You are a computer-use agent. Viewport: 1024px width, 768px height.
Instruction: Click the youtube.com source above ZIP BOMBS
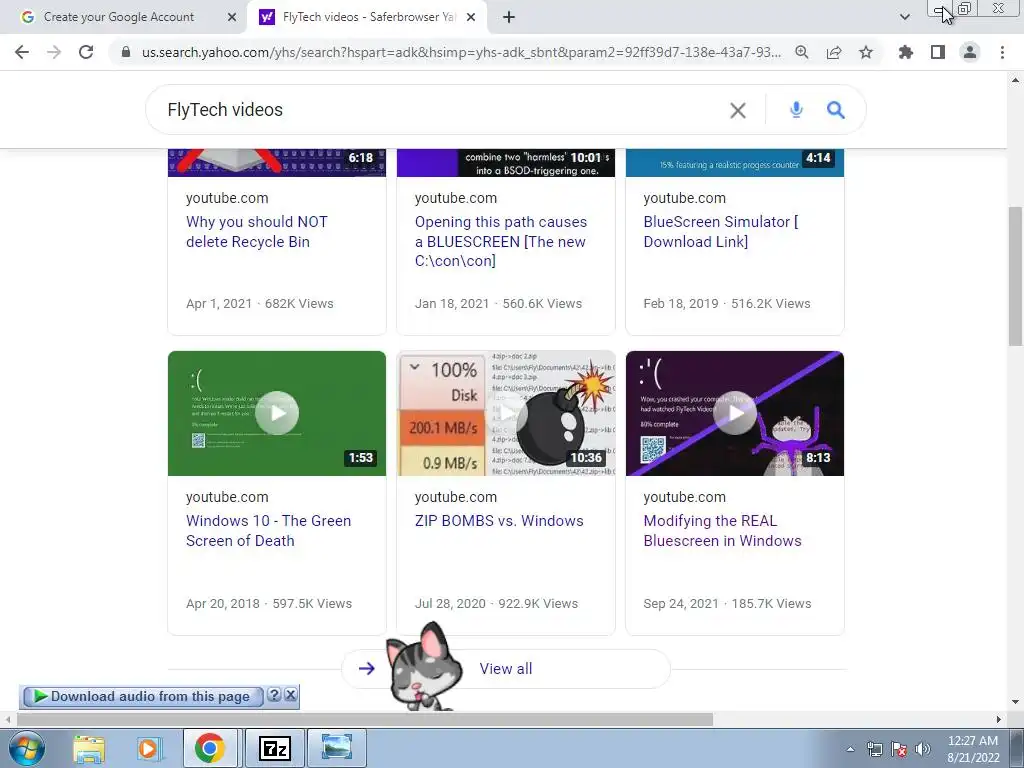(455, 497)
